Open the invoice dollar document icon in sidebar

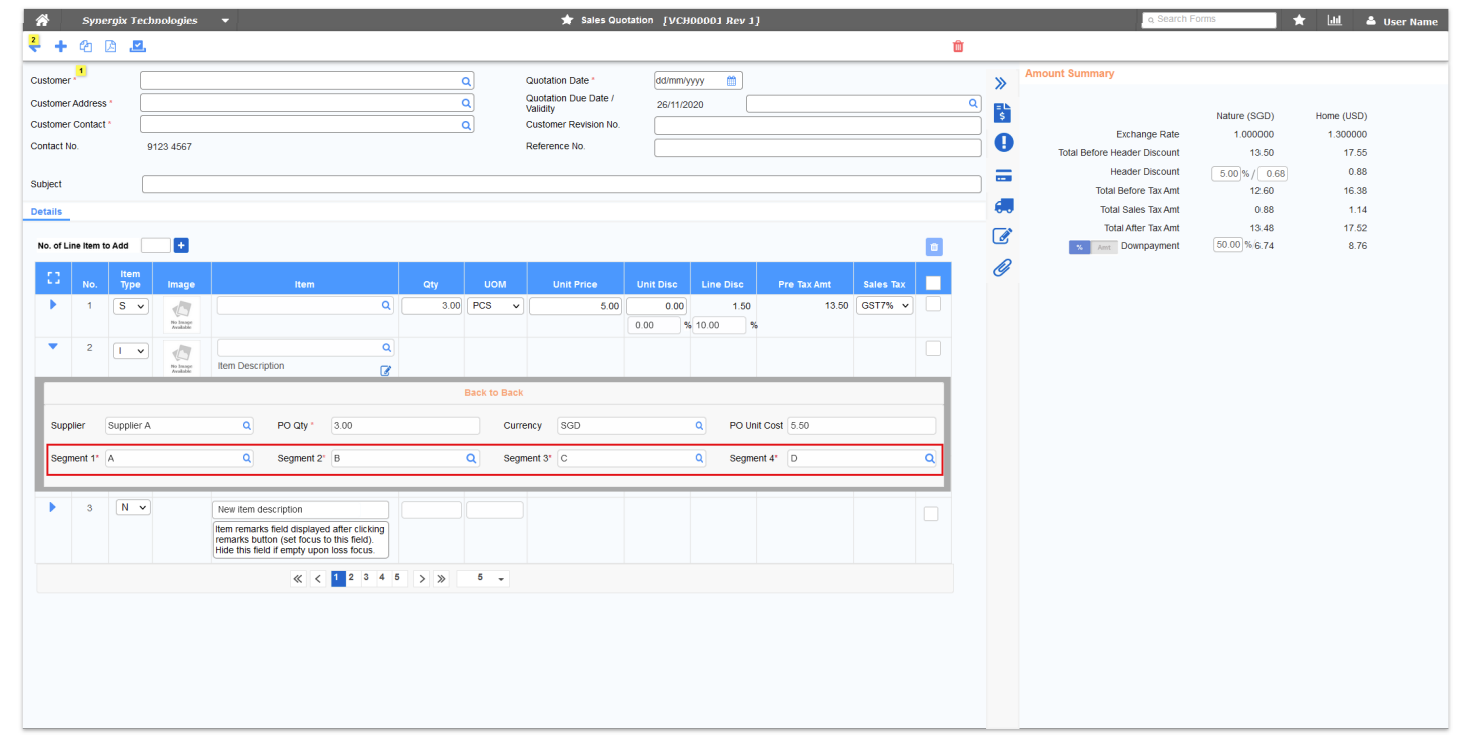point(1003,112)
